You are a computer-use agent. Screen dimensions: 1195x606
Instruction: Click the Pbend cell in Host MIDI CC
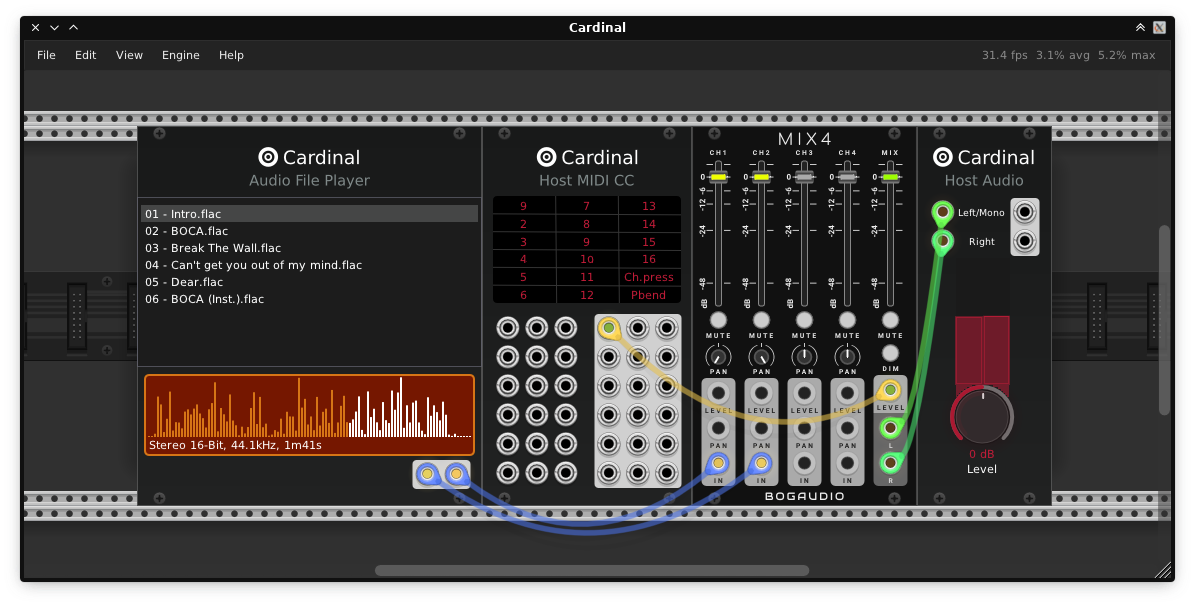coord(649,295)
